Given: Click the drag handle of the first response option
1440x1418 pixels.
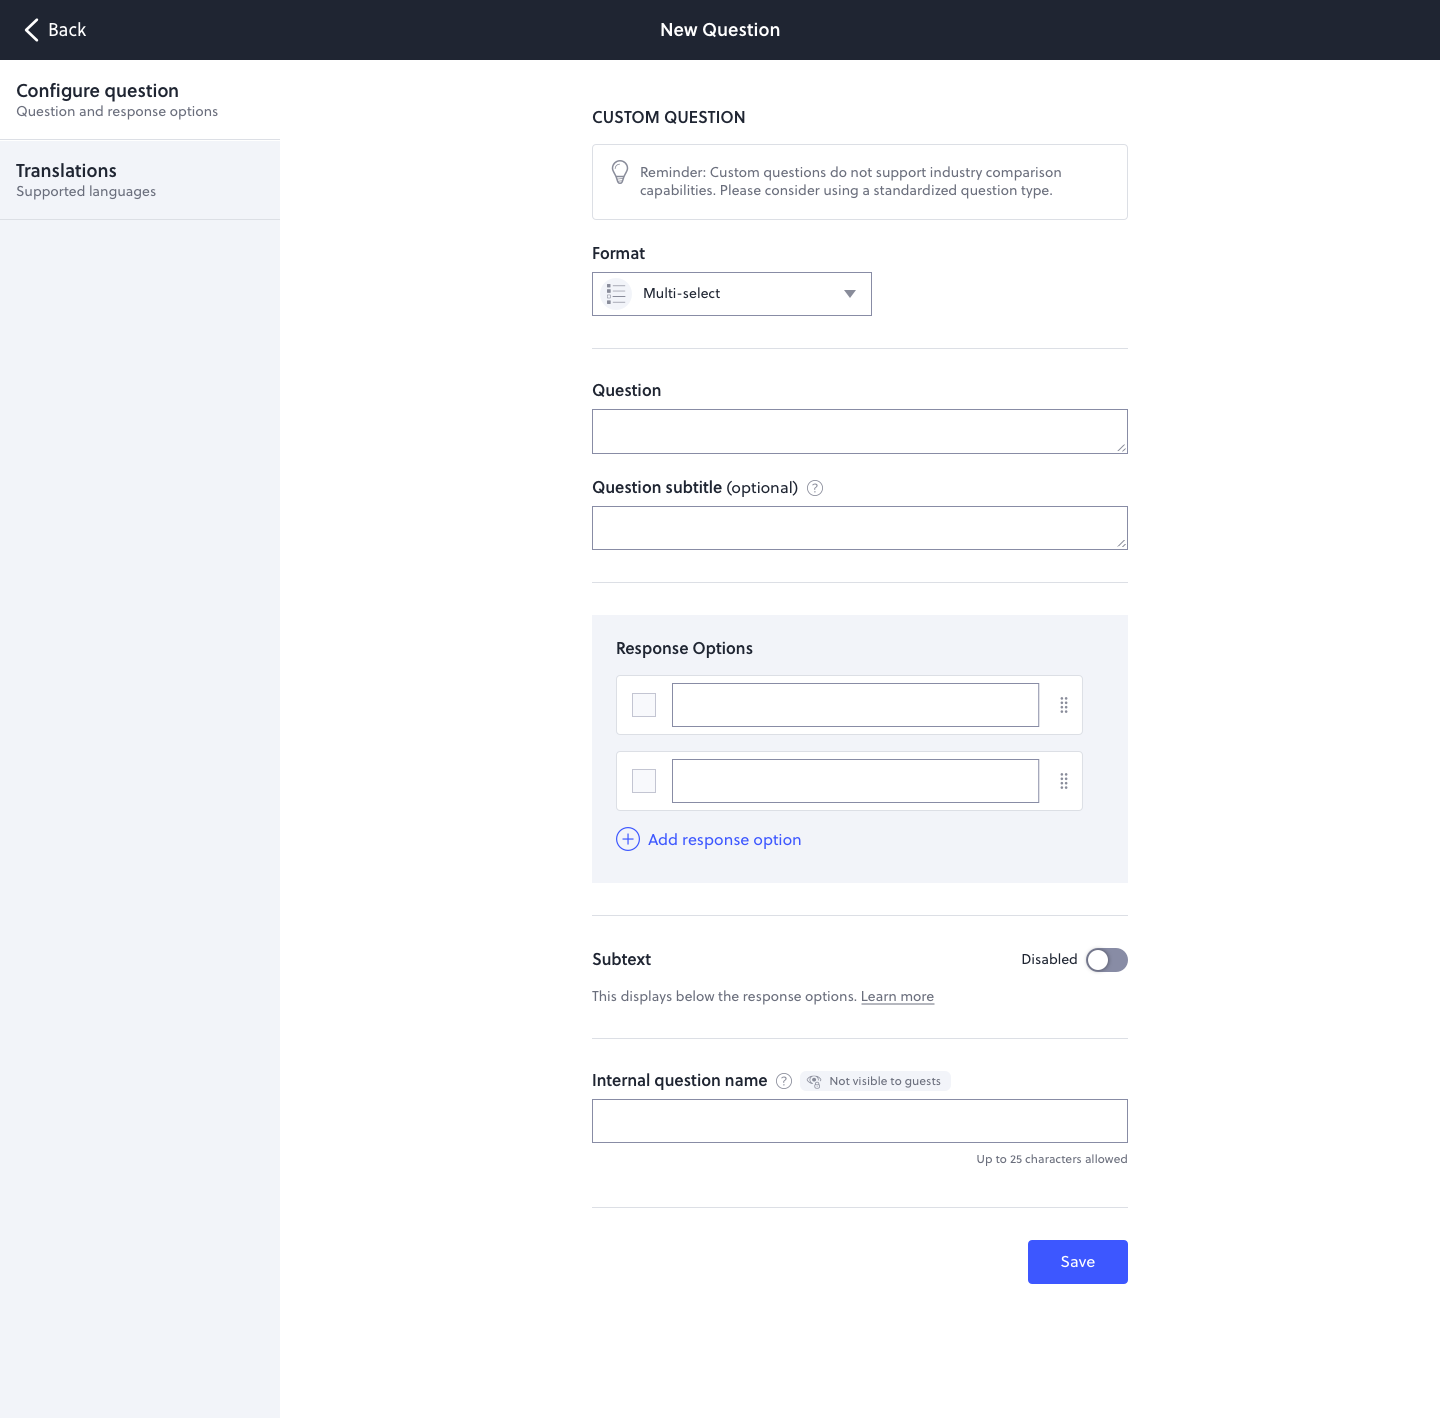Looking at the screenshot, I should [1064, 705].
